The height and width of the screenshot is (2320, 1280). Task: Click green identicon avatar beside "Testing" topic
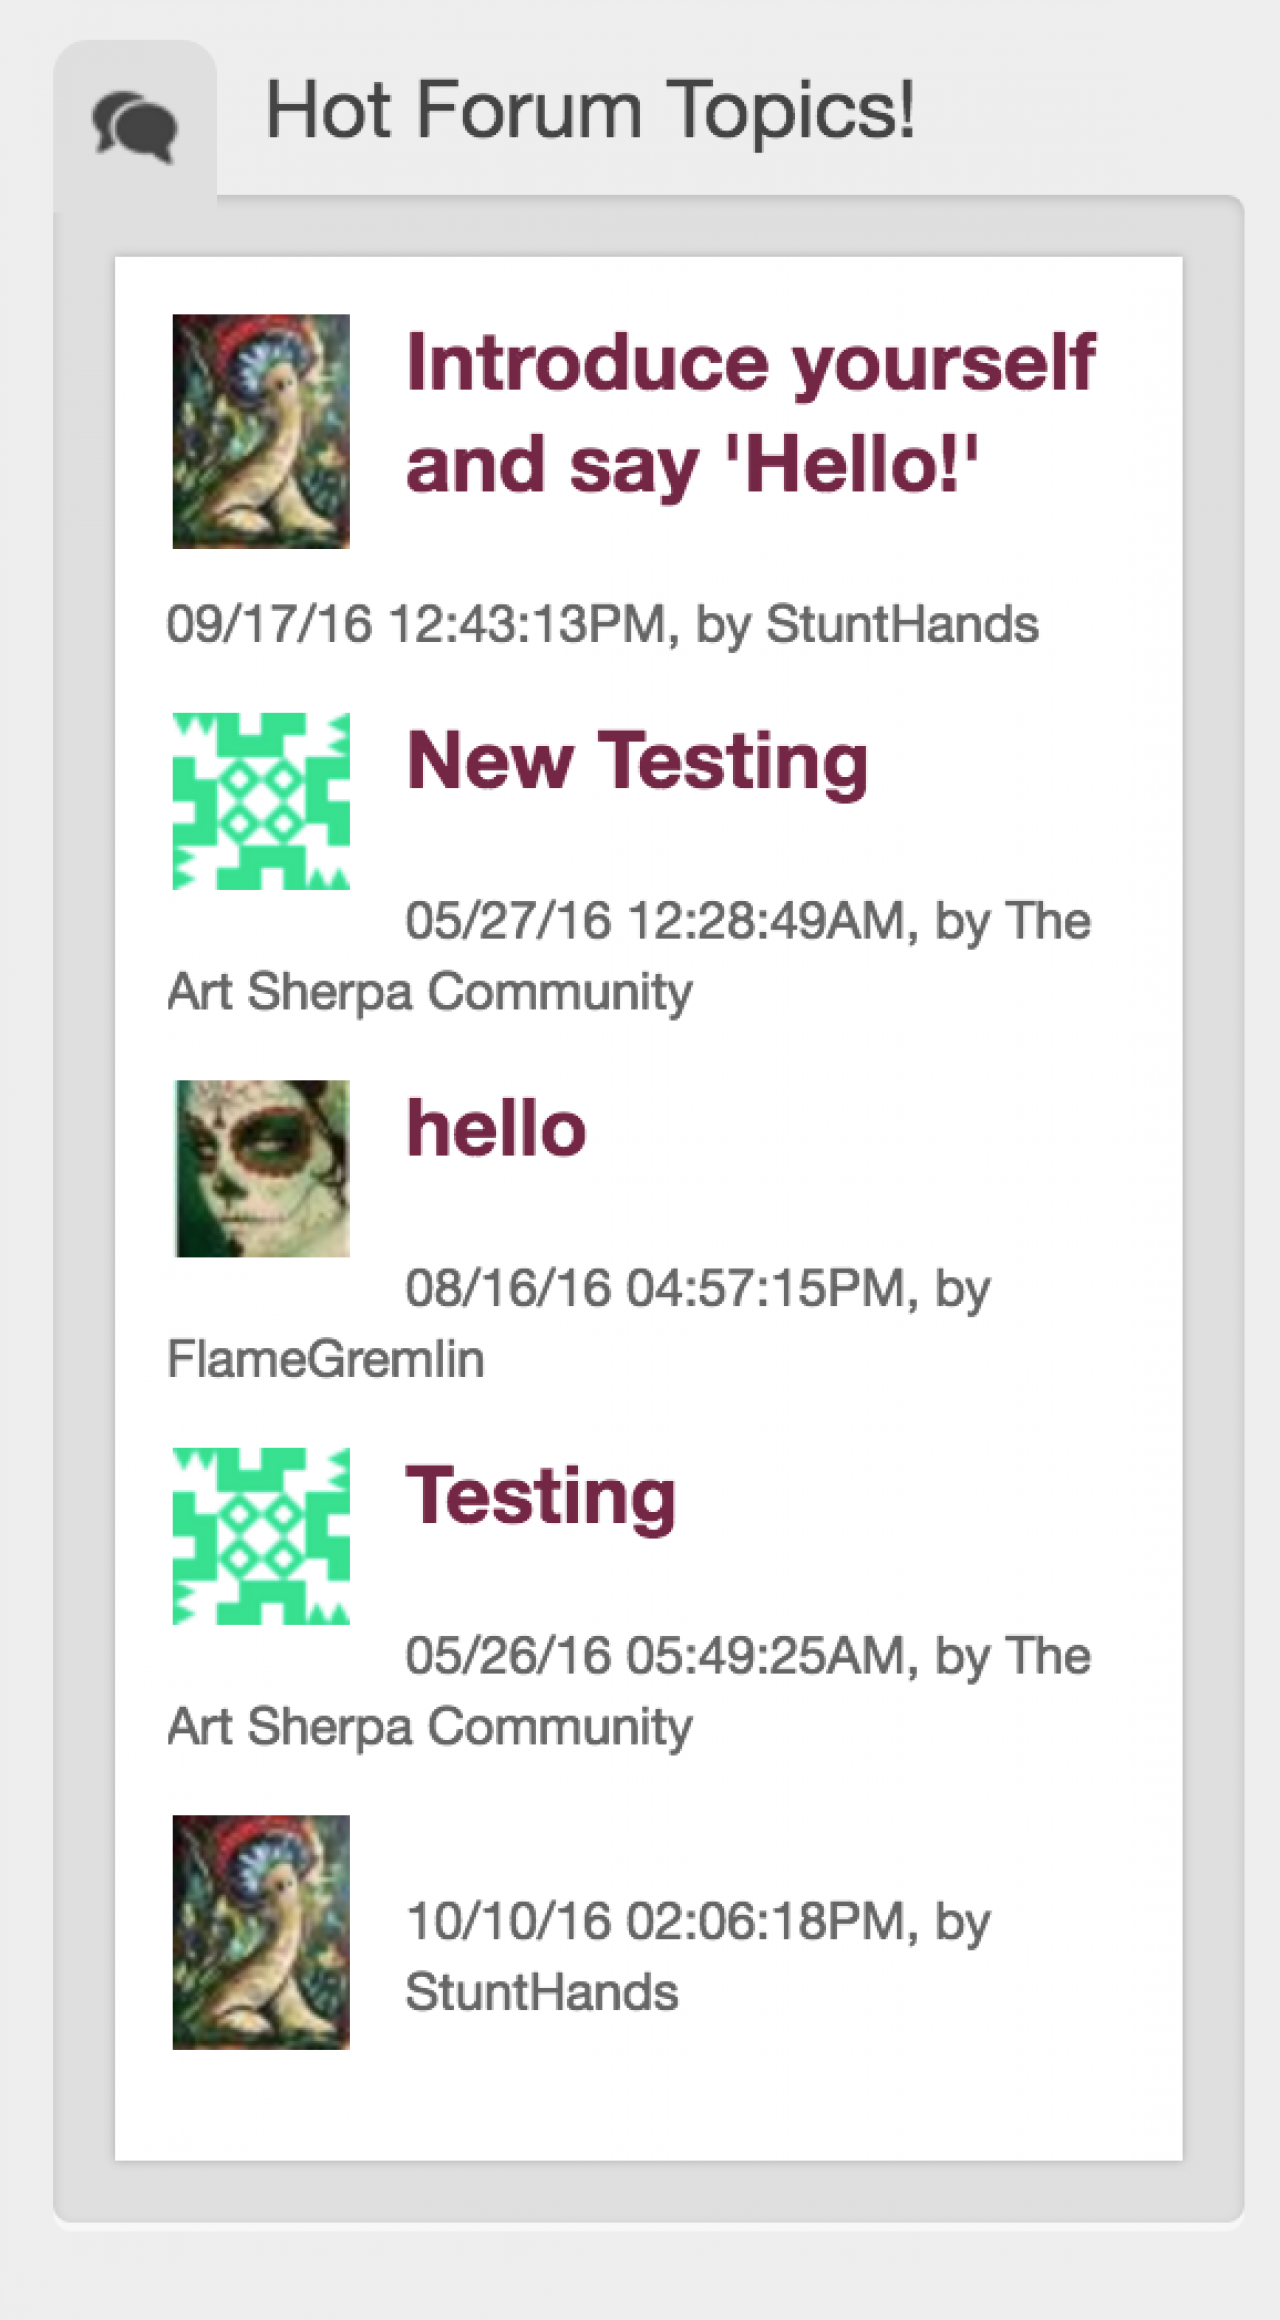pos(261,1536)
